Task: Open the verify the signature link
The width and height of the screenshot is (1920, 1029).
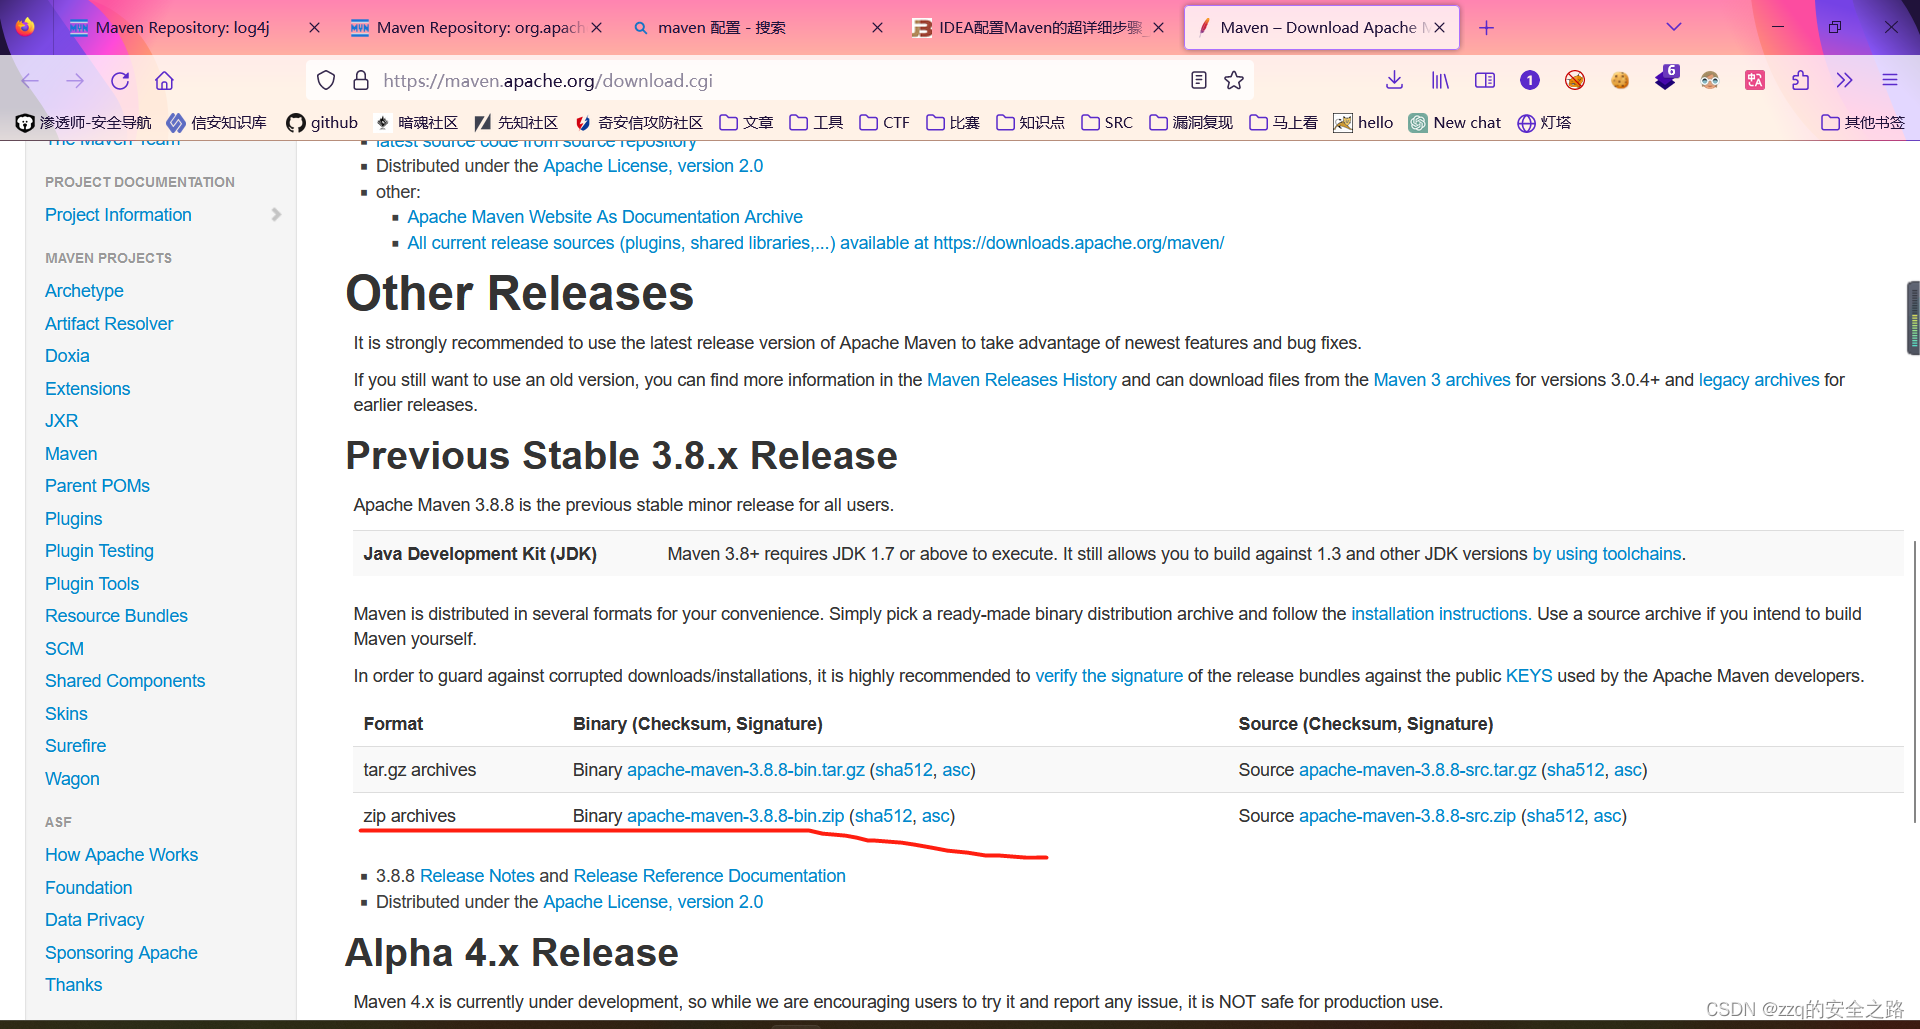Action: pos(1109,676)
